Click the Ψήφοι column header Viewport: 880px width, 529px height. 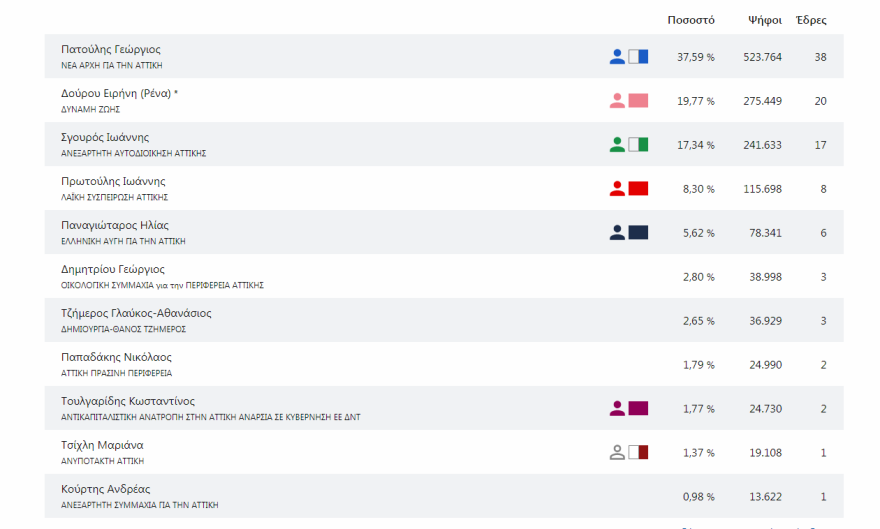tap(764, 20)
